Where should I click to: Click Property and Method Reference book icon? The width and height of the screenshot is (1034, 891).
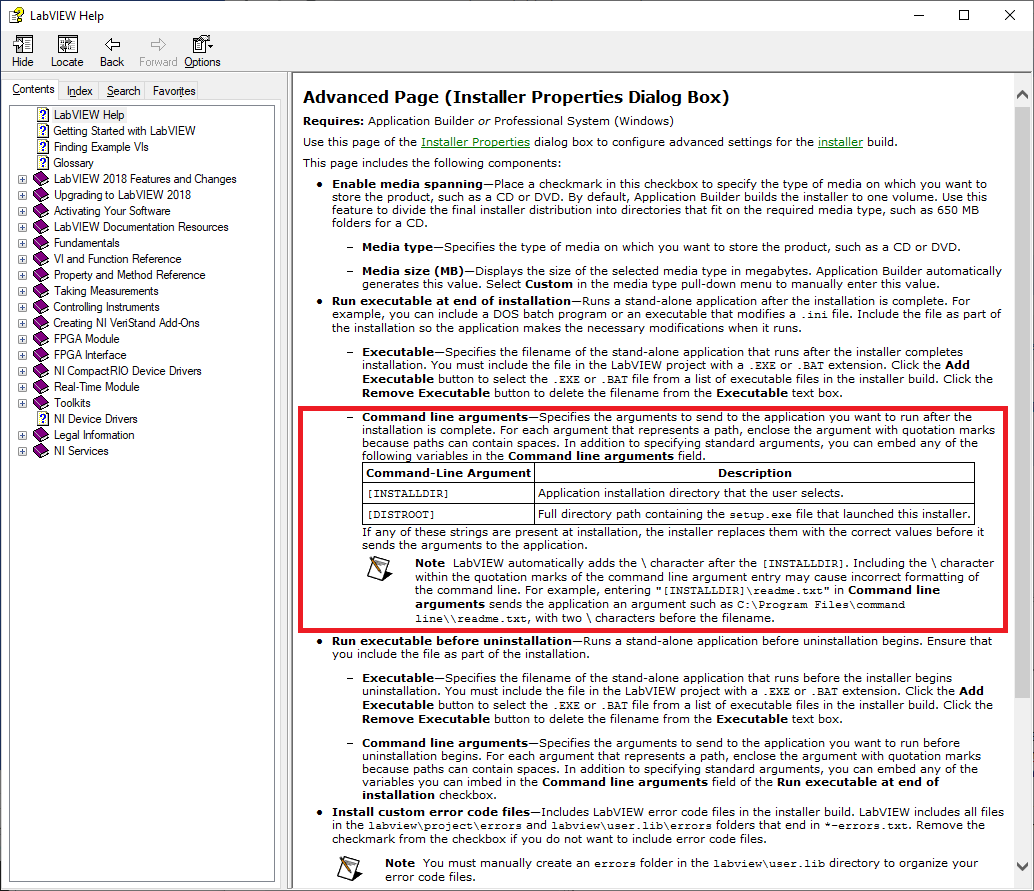tap(41, 275)
